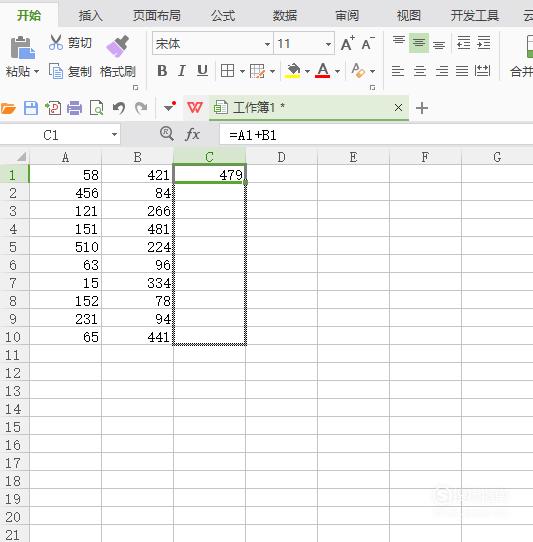Increase font size with A+ icon

347,44
